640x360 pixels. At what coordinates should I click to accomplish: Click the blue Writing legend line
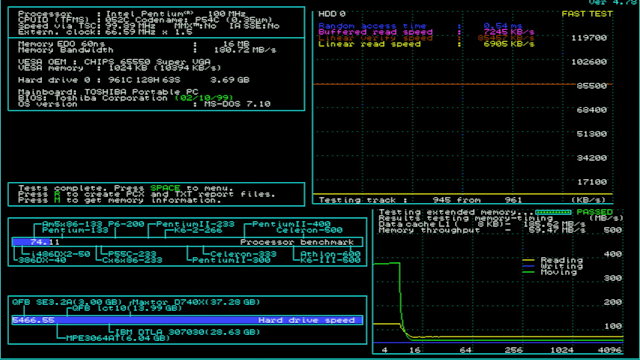click(528, 266)
